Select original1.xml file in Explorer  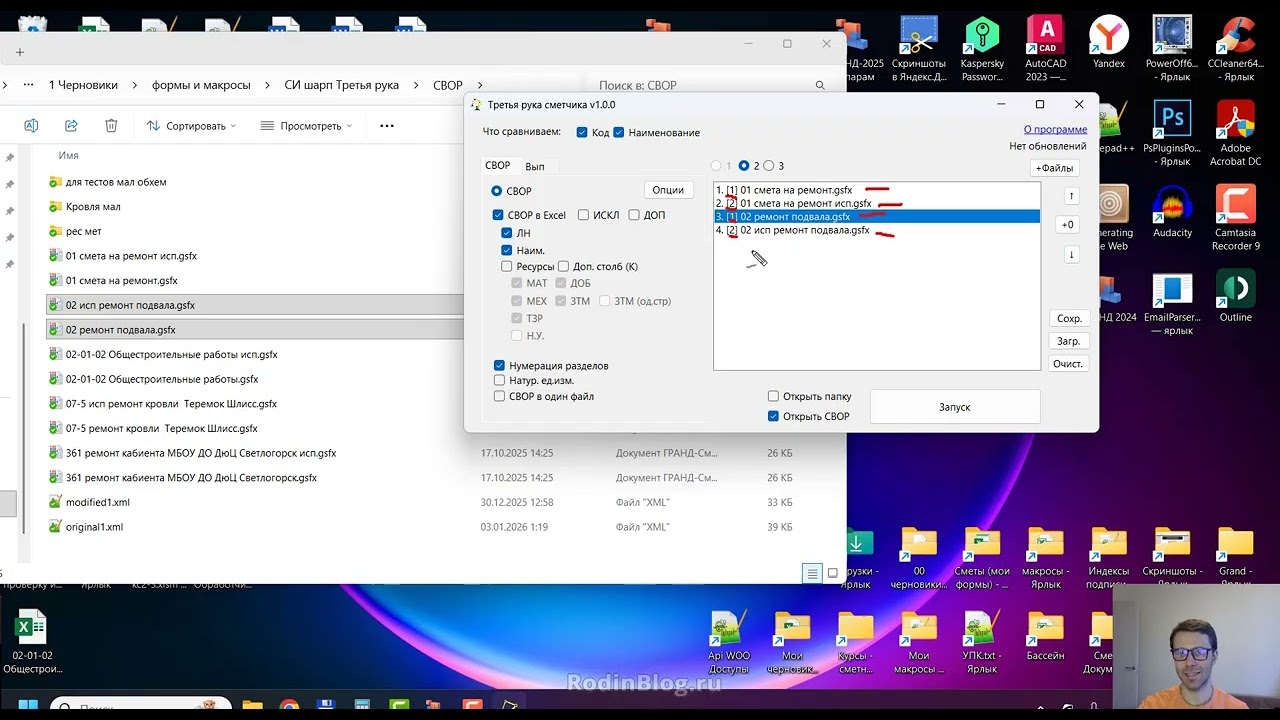94,527
